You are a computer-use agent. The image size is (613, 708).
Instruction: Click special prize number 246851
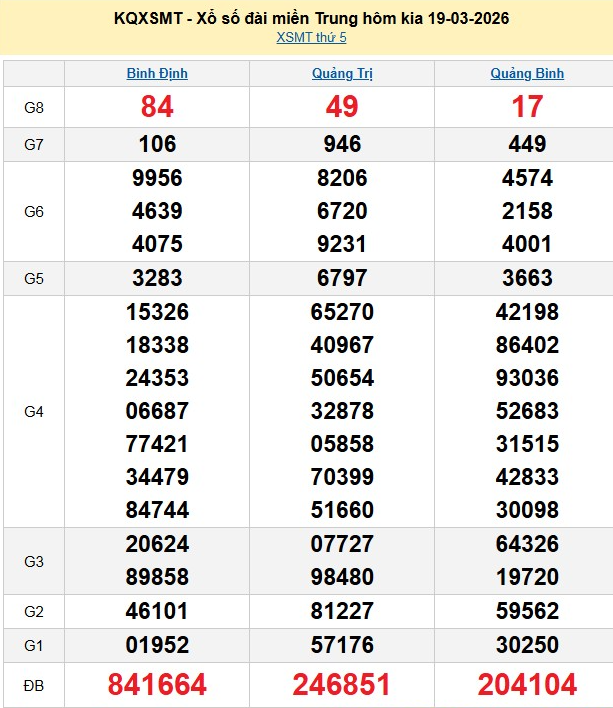(x=342, y=684)
